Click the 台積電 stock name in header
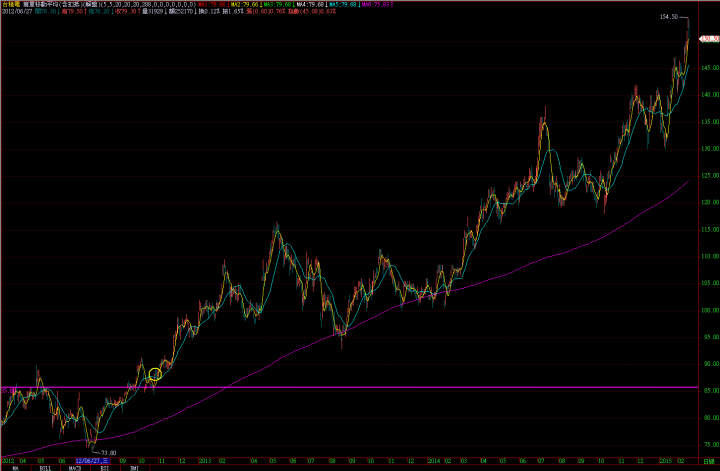Viewport: 720px width, 471px height. 10,5
